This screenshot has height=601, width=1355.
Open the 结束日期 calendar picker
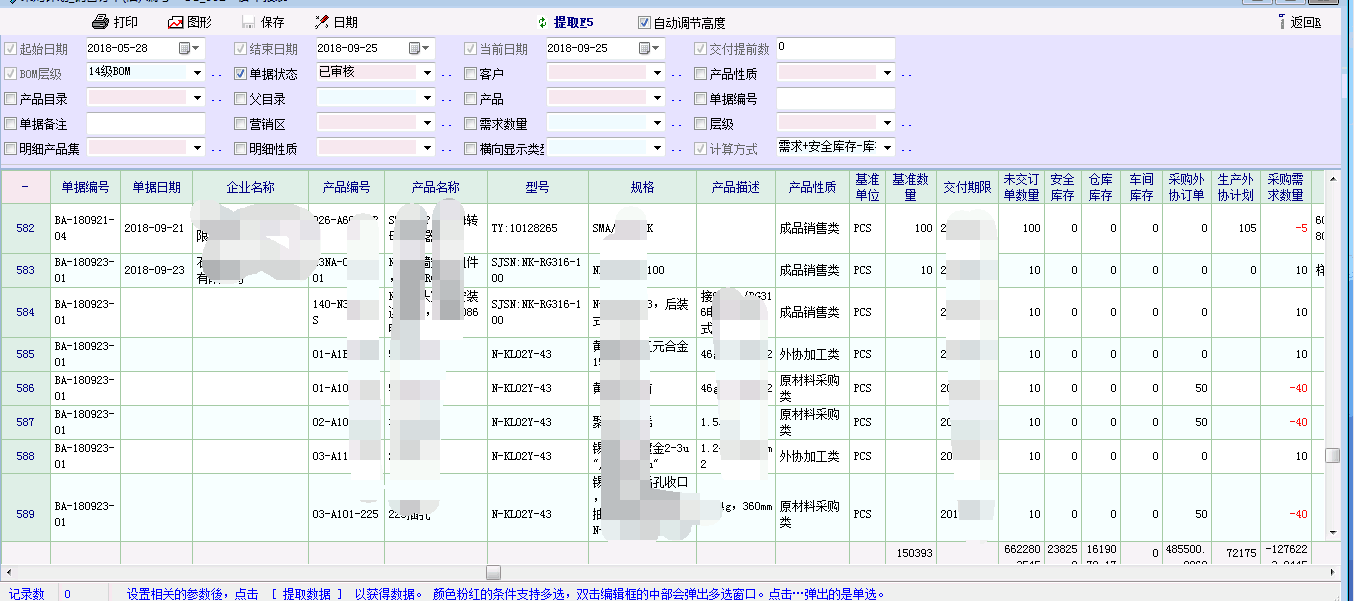[415, 48]
